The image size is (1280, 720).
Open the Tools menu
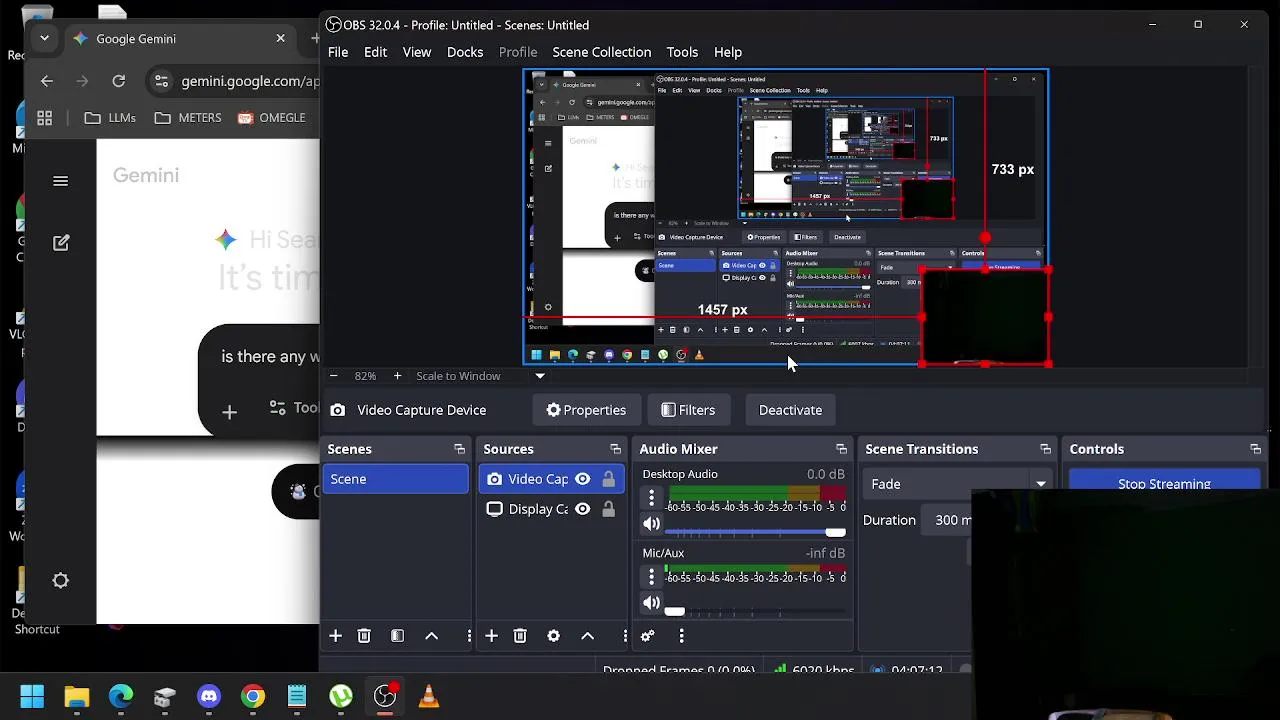click(x=682, y=52)
